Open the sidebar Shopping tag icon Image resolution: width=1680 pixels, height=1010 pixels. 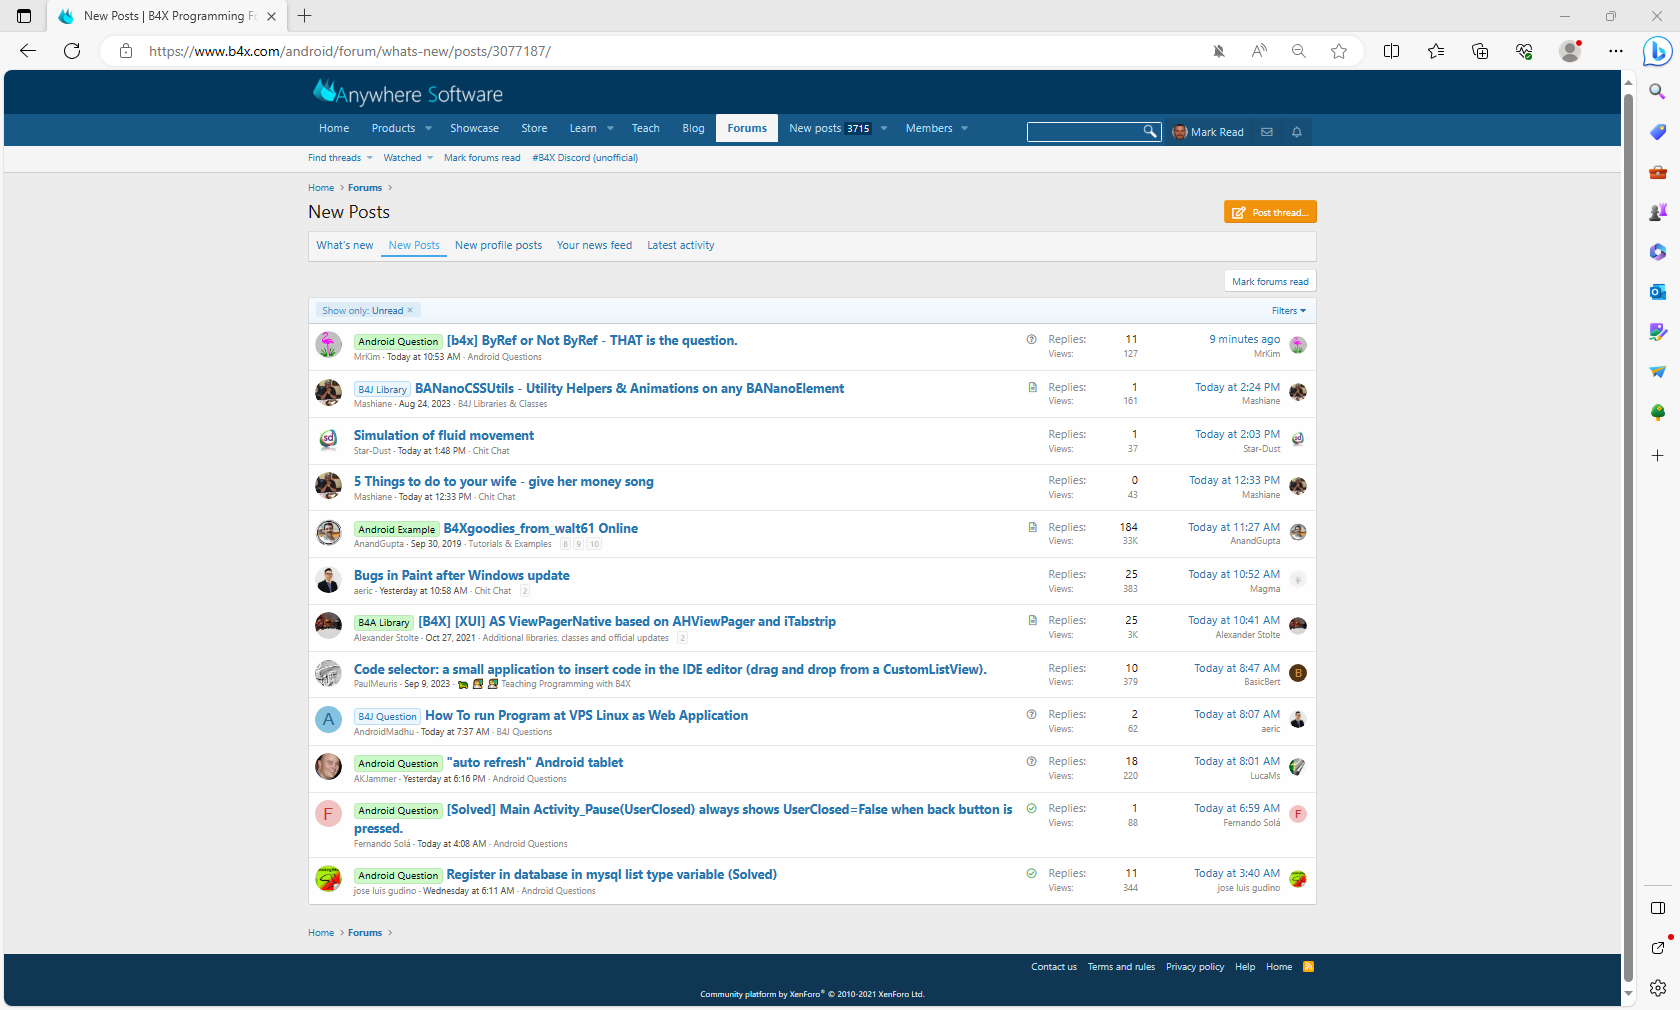point(1658,132)
